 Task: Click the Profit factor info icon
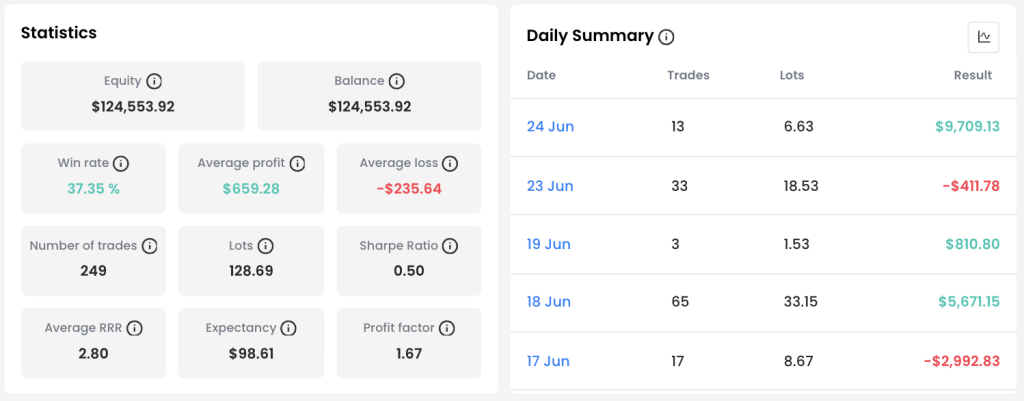tap(446, 329)
